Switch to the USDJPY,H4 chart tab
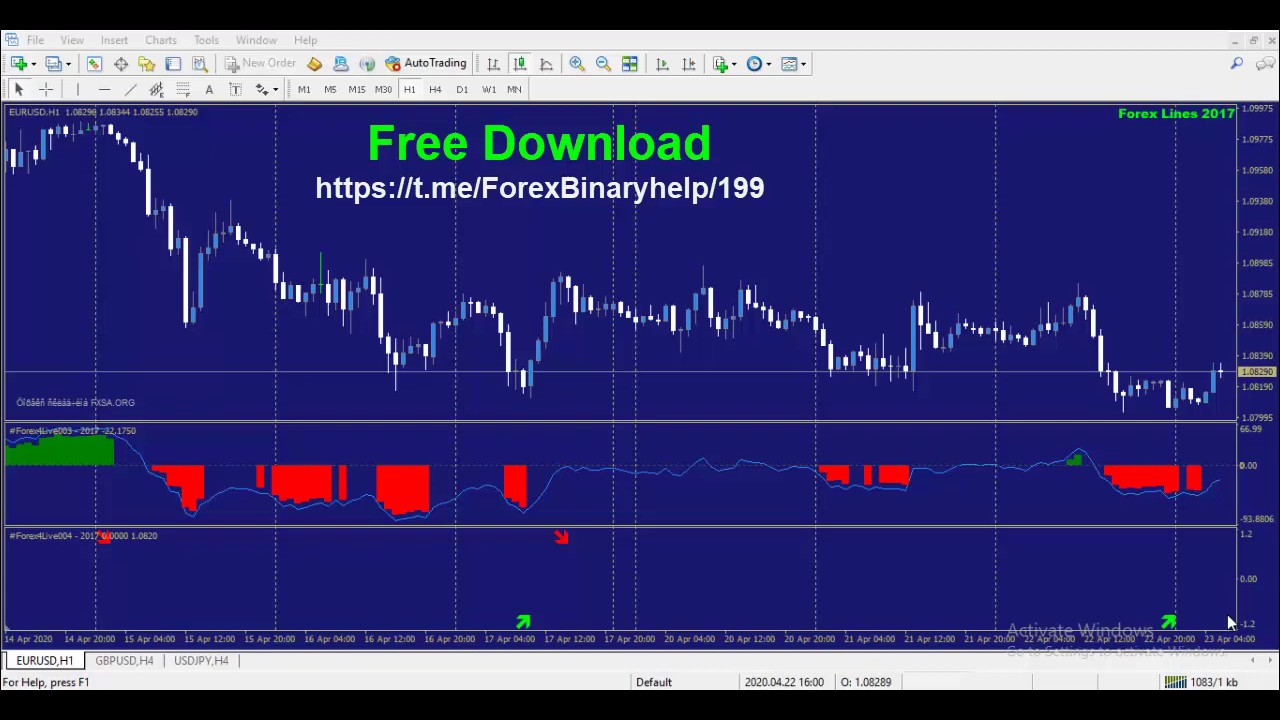Screen dimensions: 1280x720 [x=201, y=661]
